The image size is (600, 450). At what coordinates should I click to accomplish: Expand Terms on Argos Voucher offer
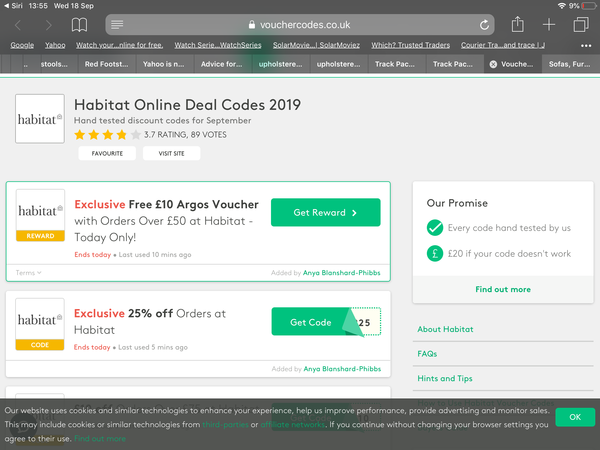pos(28,273)
